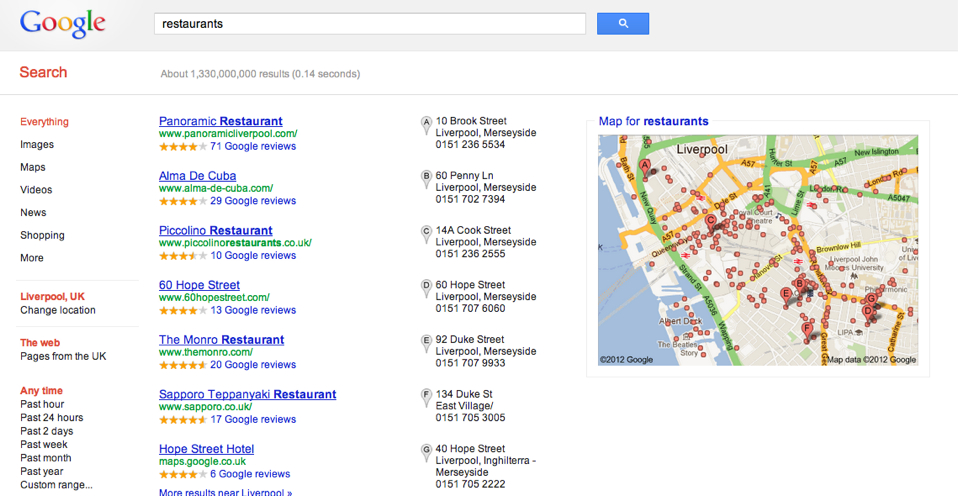Switch to Maps results
The height and width of the screenshot is (496, 958).
[33, 167]
